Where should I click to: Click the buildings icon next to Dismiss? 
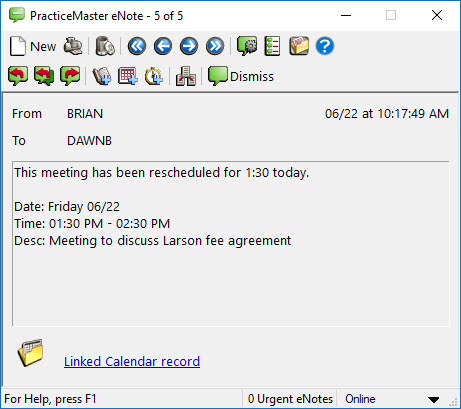[x=186, y=76]
